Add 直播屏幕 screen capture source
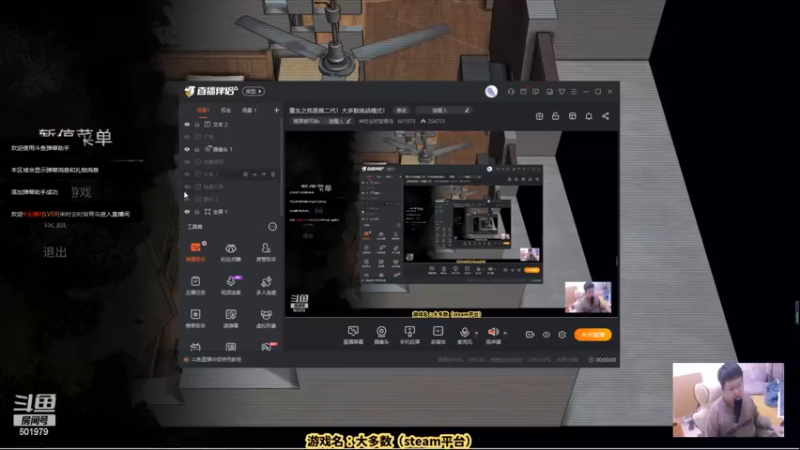Image resolution: width=800 pixels, height=450 pixels. (353, 335)
